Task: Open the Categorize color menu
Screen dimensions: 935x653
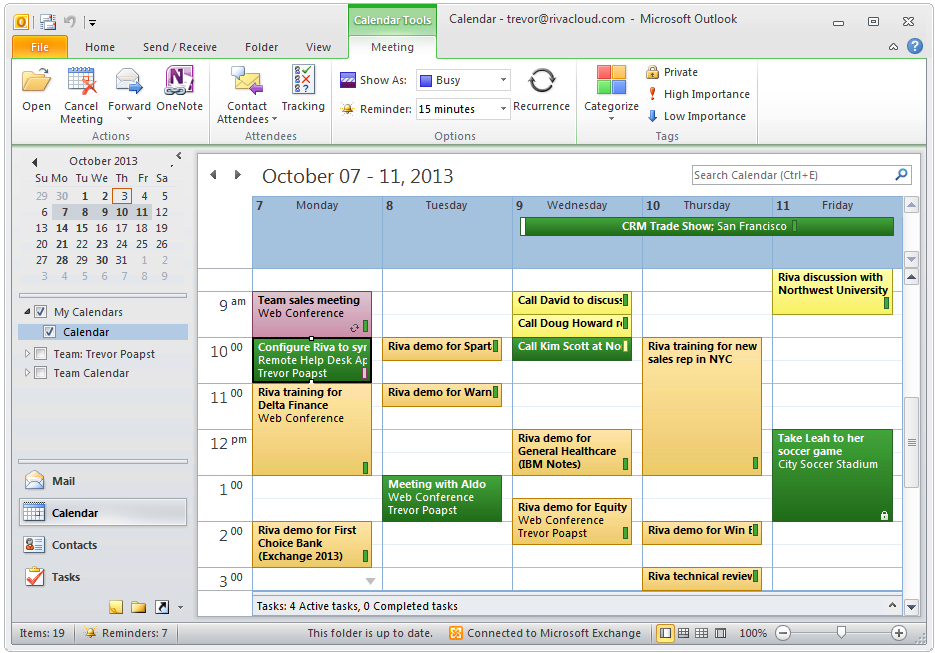Action: point(611,93)
